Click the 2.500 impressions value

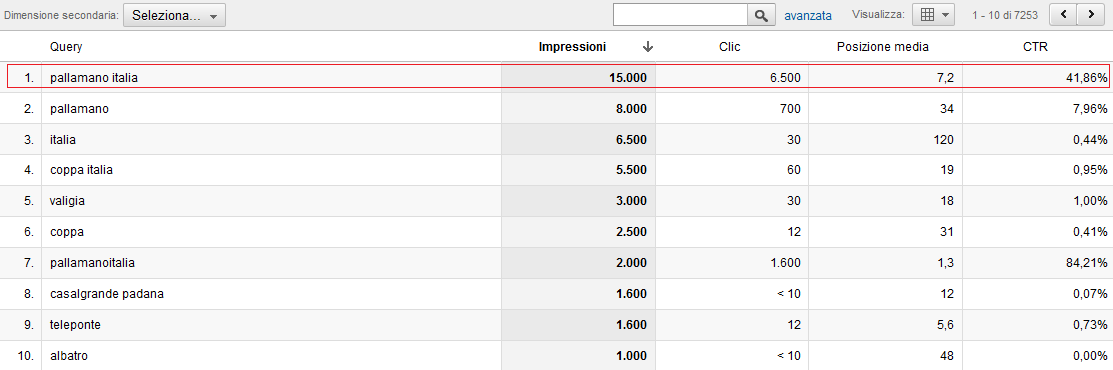(x=631, y=232)
